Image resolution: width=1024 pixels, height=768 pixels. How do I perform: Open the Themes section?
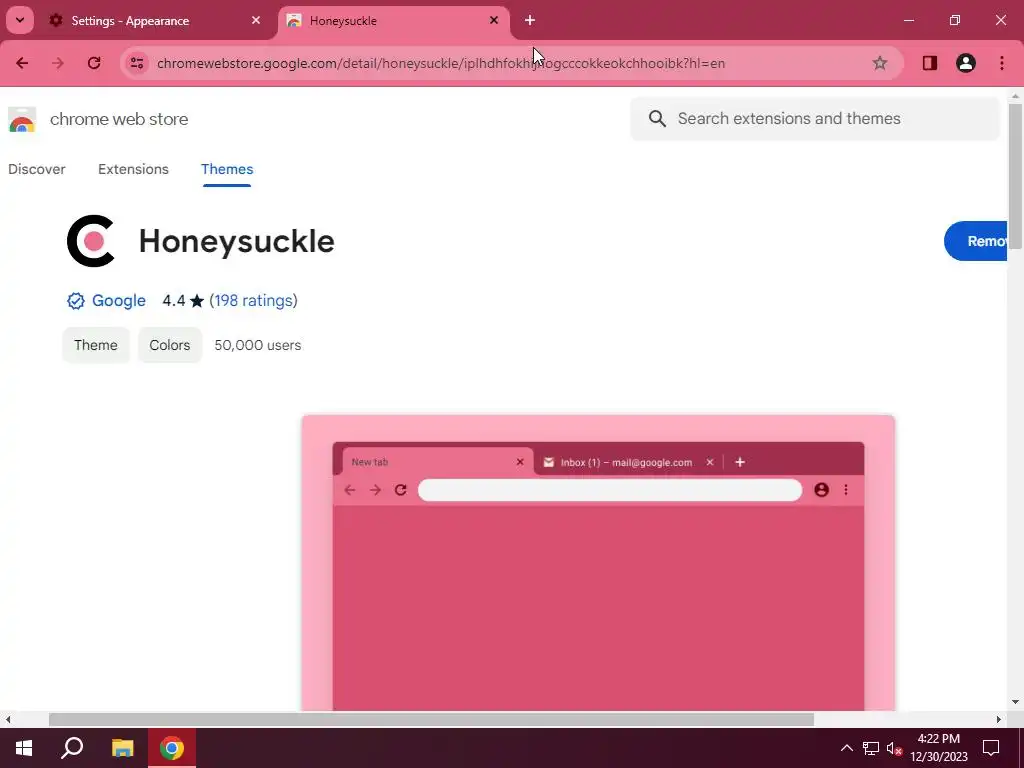pos(227,169)
